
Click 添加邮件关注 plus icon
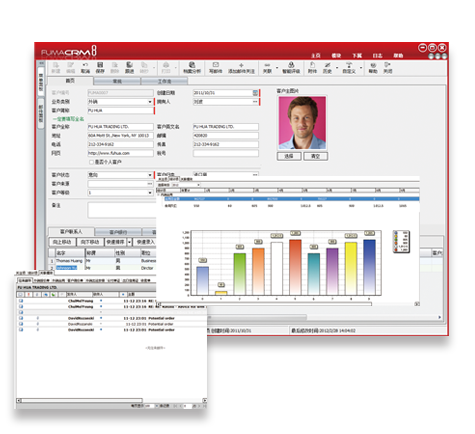(241, 68)
